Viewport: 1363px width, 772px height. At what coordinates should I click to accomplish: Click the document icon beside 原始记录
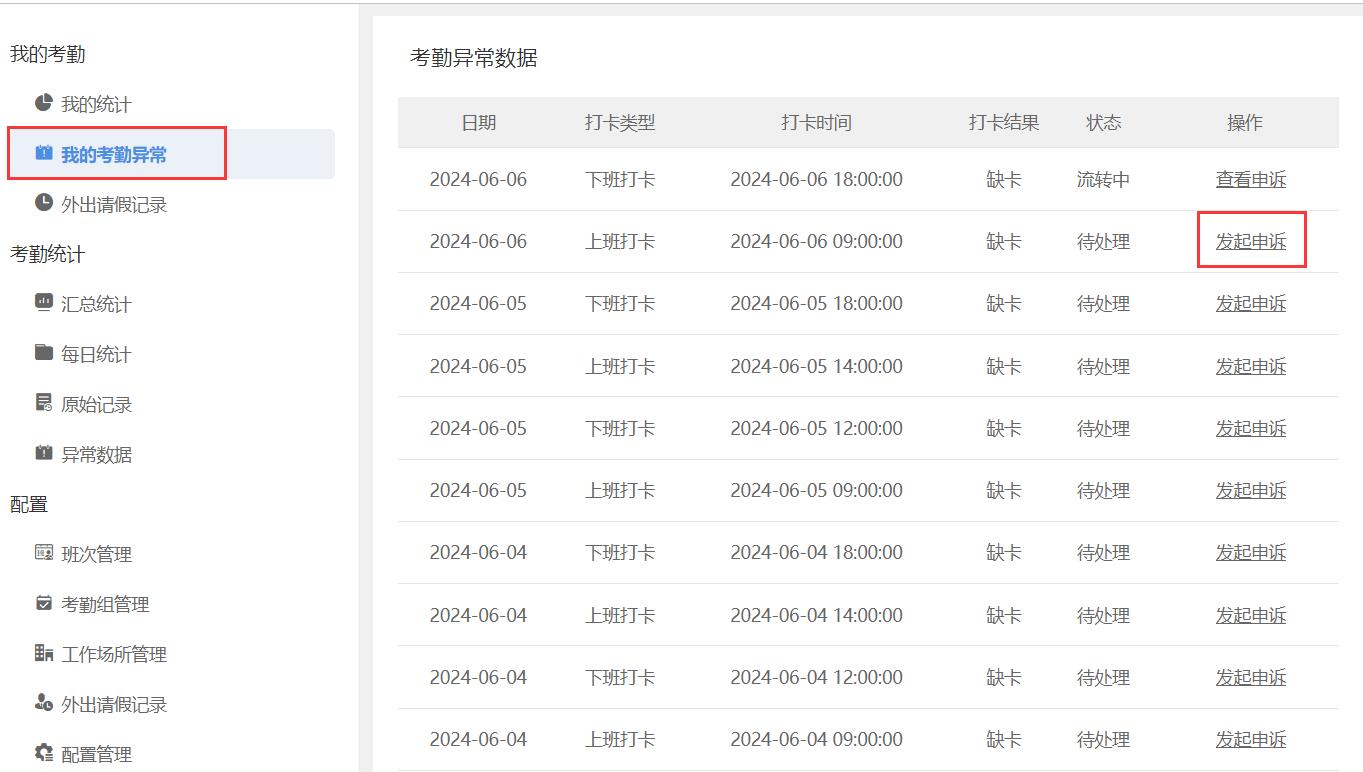click(x=43, y=403)
